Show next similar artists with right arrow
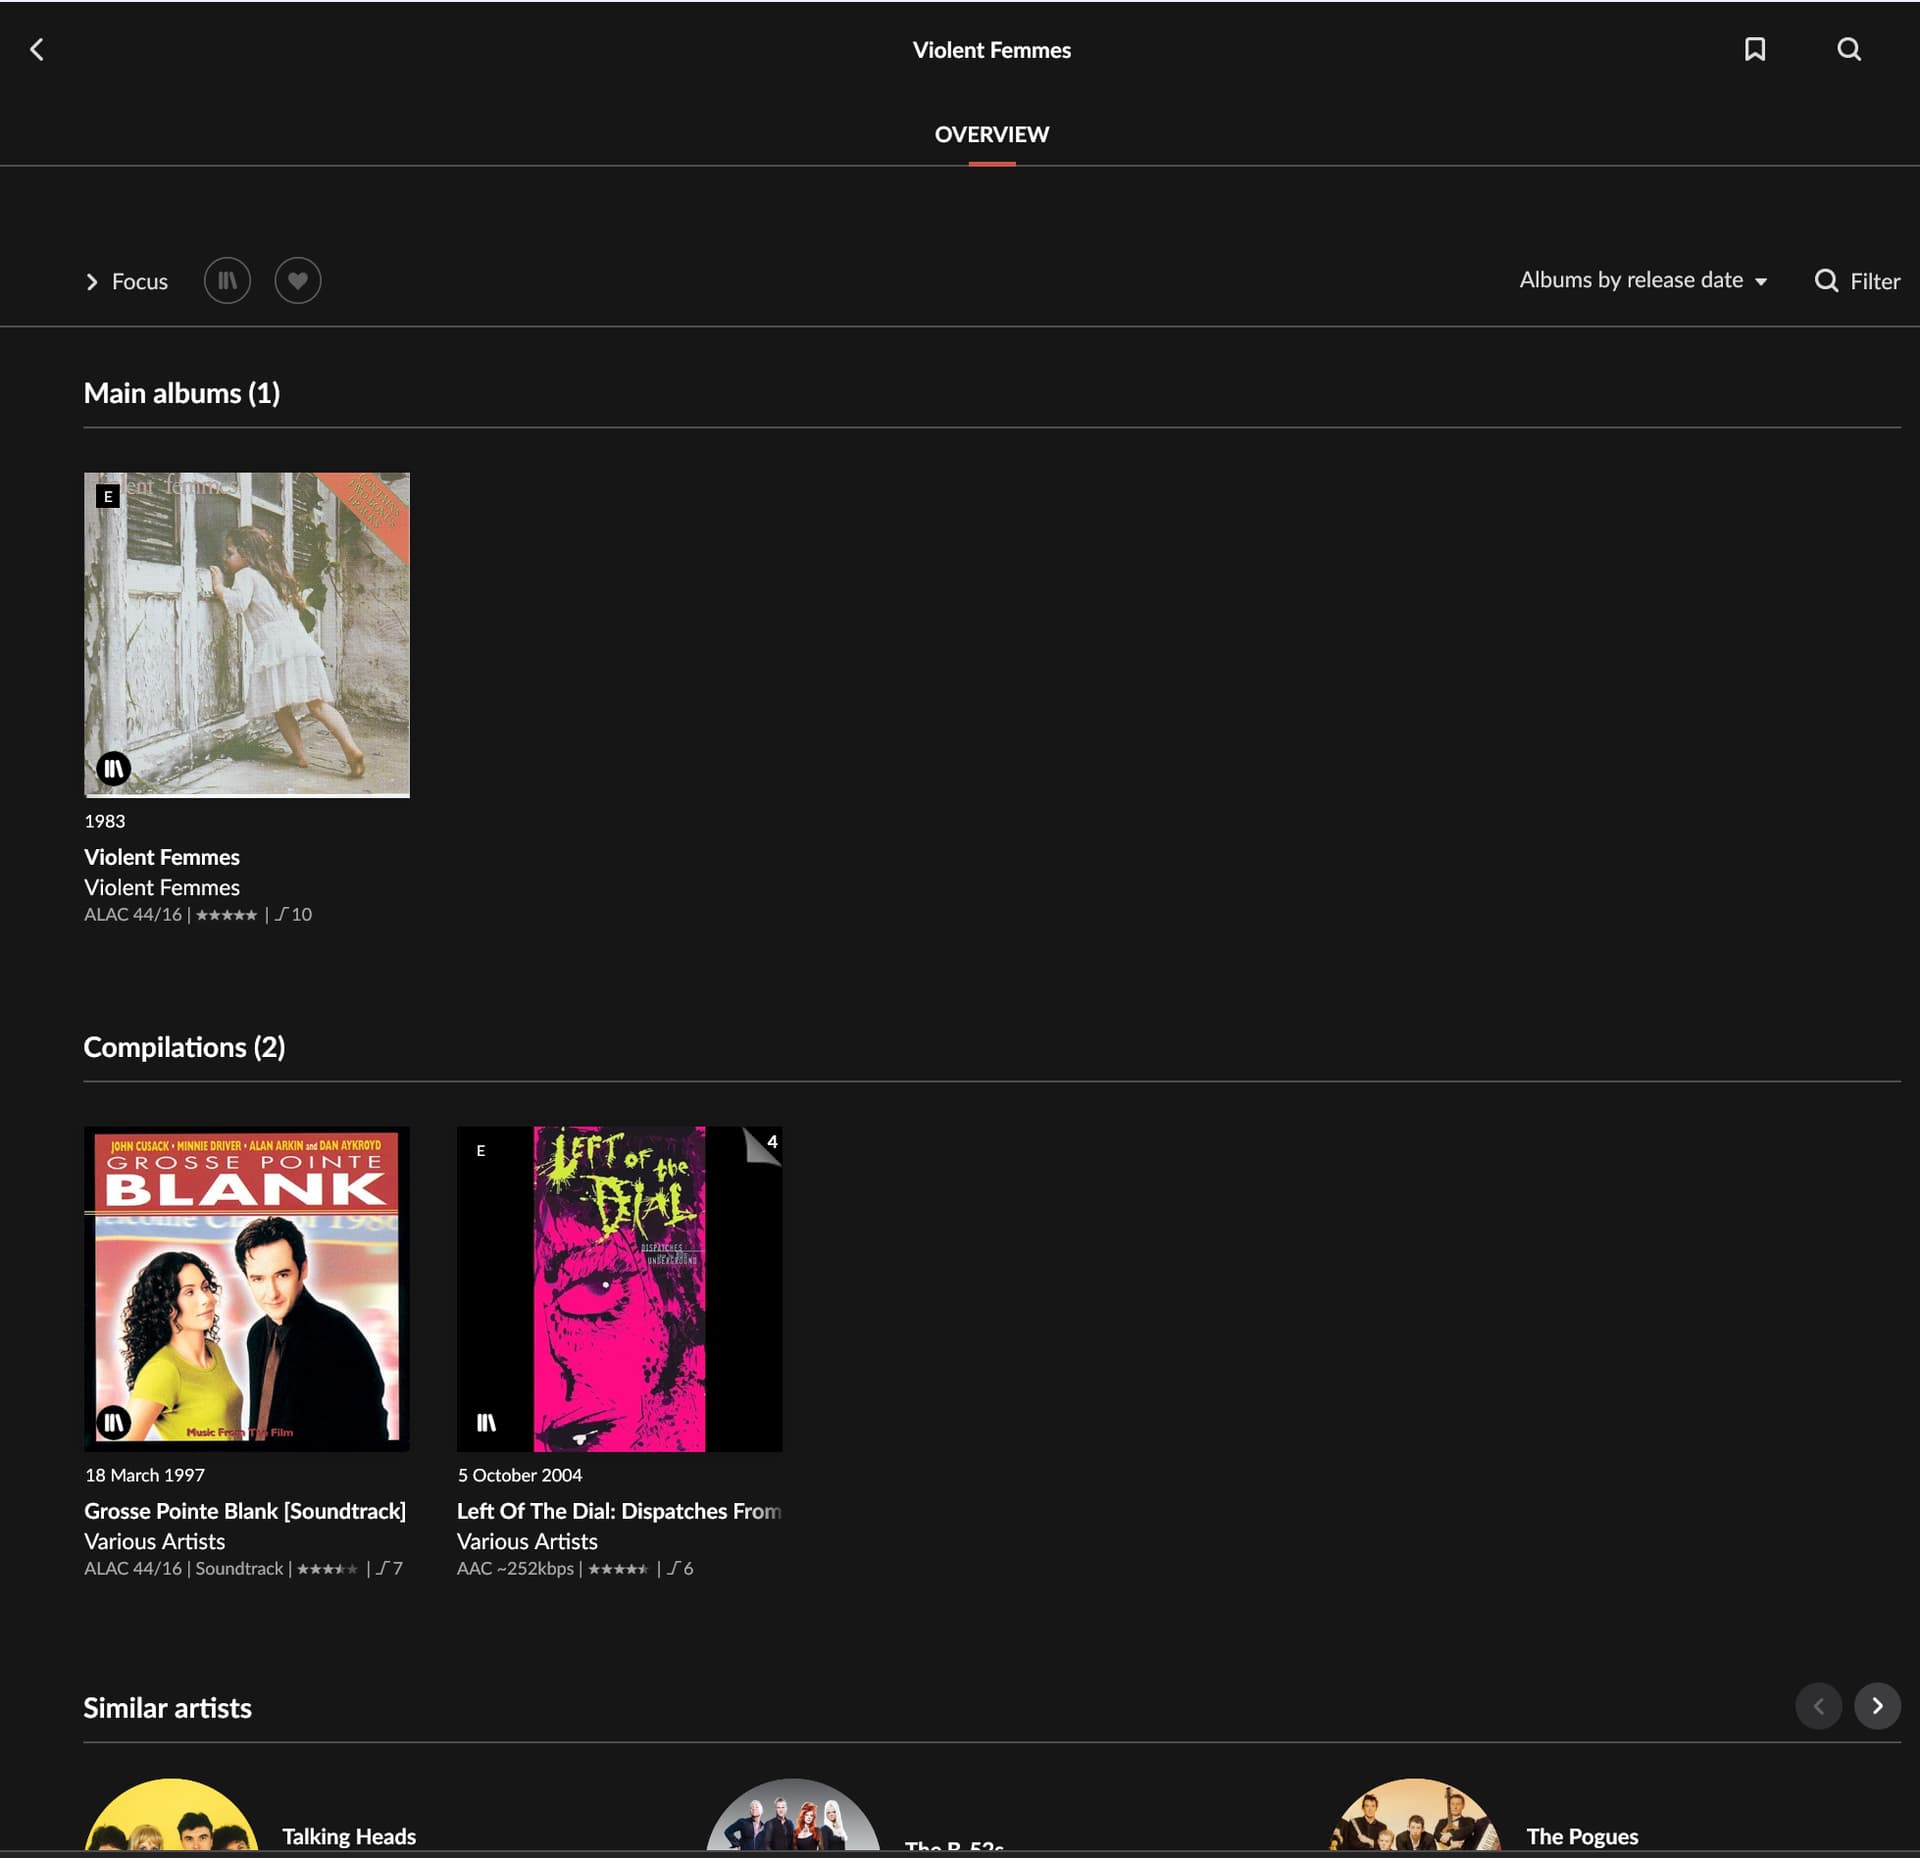This screenshot has width=1920, height=1858. pyautogui.click(x=1877, y=1706)
